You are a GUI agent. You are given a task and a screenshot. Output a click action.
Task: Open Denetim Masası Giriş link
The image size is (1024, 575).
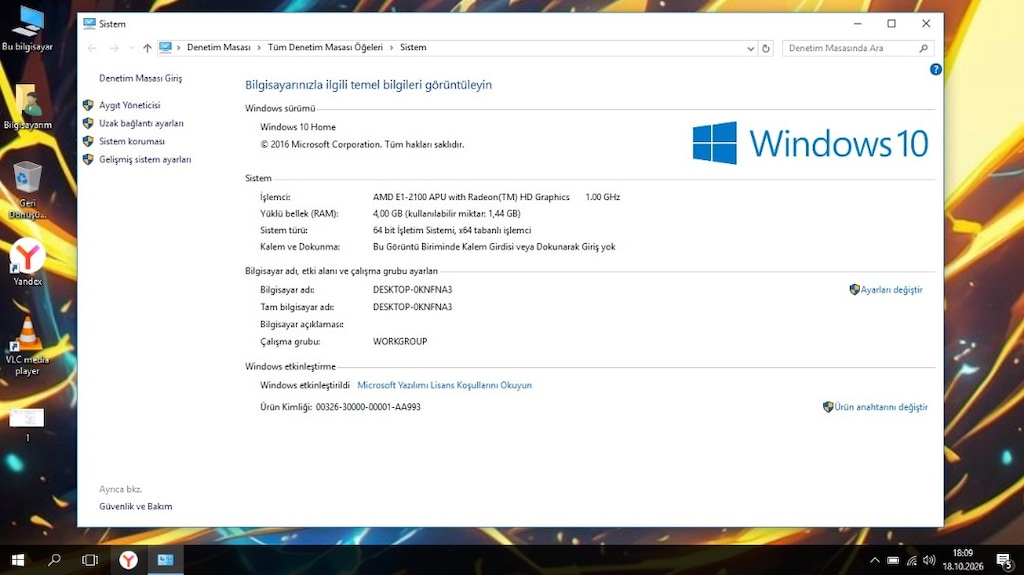click(x=140, y=78)
